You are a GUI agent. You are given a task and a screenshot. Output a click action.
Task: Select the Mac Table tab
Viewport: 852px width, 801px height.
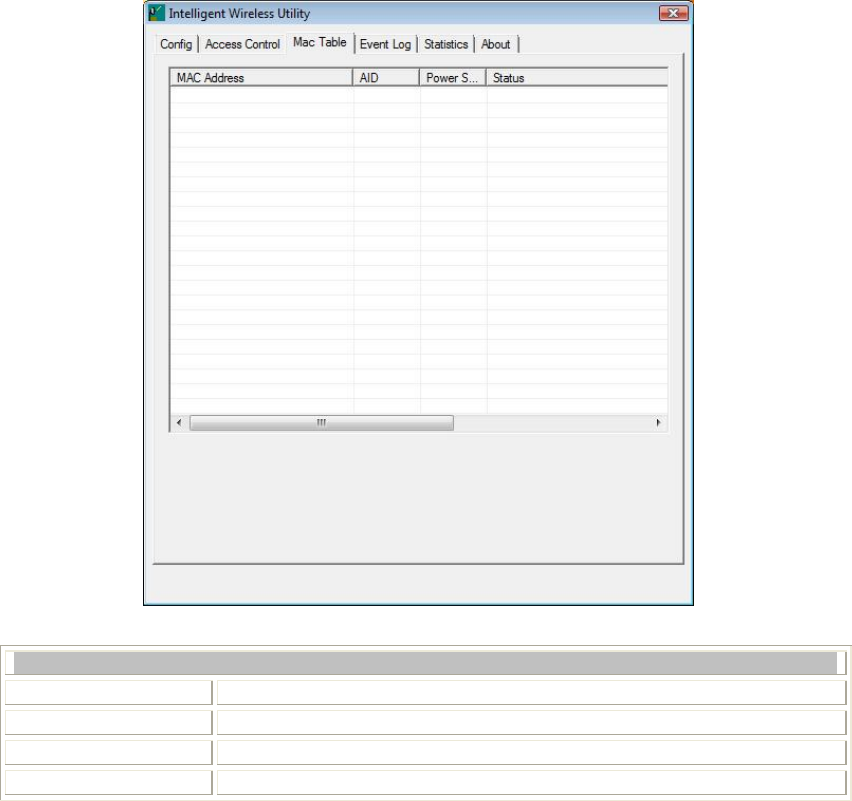point(320,42)
